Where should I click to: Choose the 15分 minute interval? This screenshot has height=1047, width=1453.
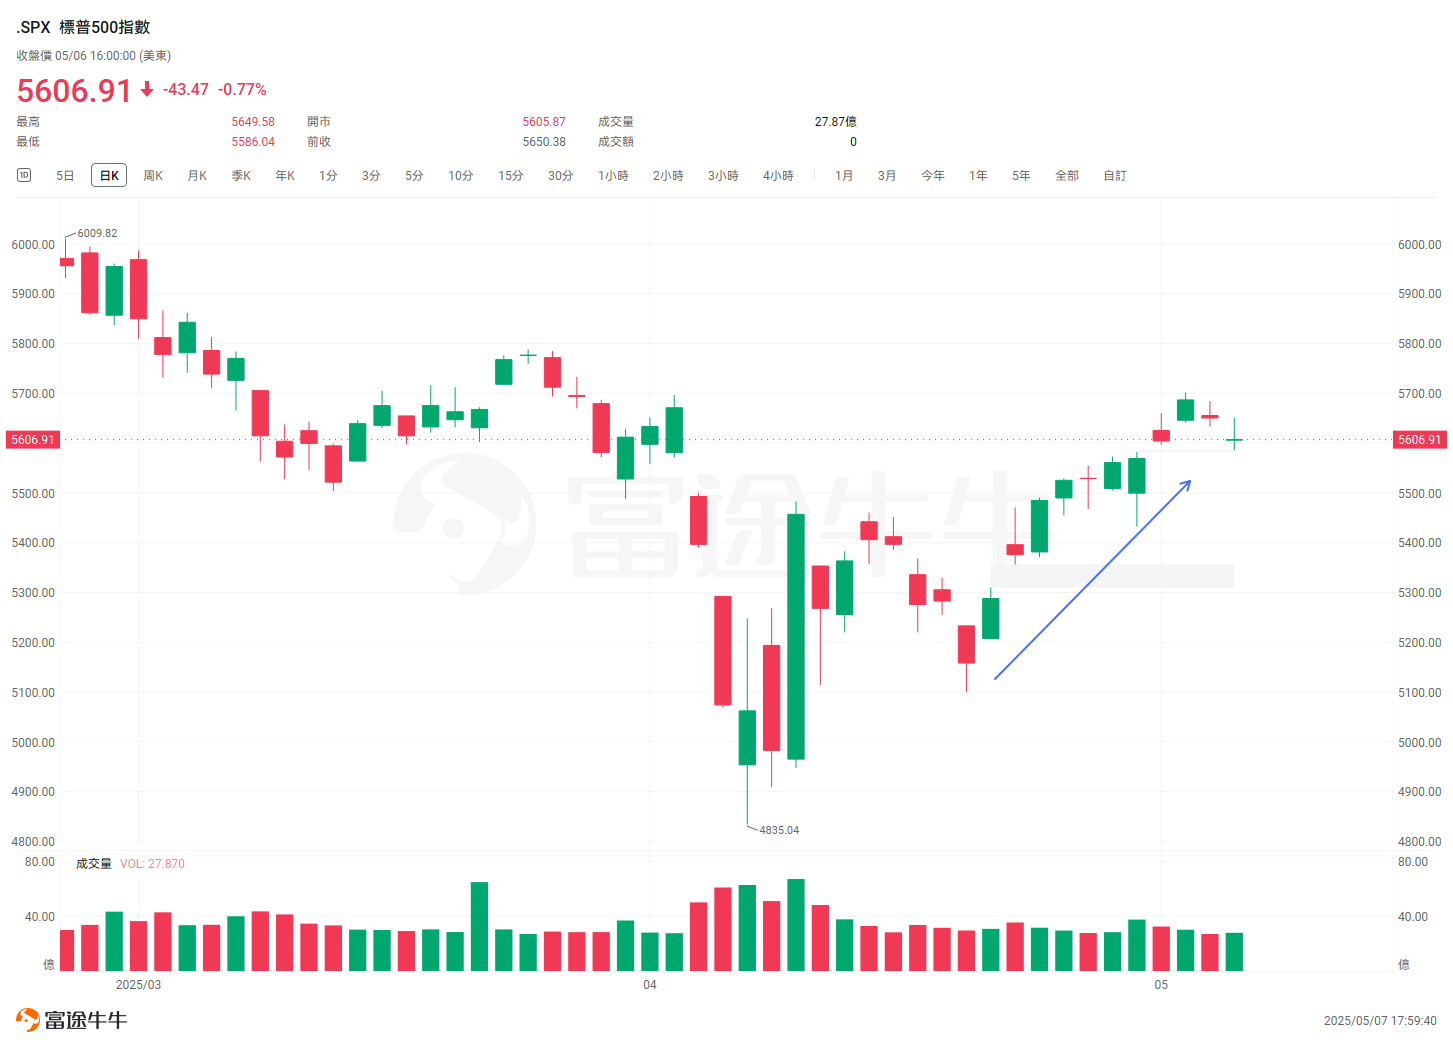tap(510, 176)
